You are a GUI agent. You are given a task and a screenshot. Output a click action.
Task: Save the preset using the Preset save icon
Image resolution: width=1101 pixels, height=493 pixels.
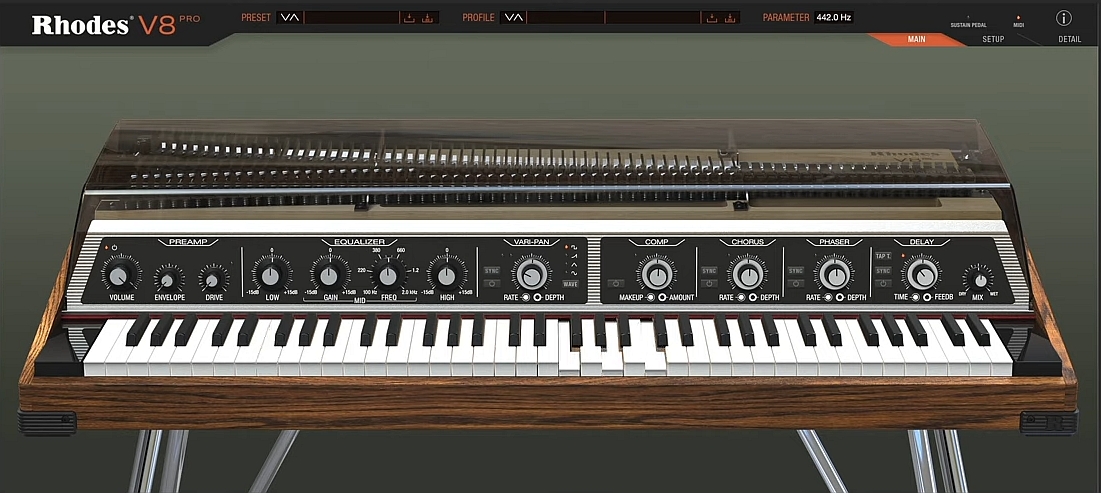pyautogui.click(x=428, y=18)
